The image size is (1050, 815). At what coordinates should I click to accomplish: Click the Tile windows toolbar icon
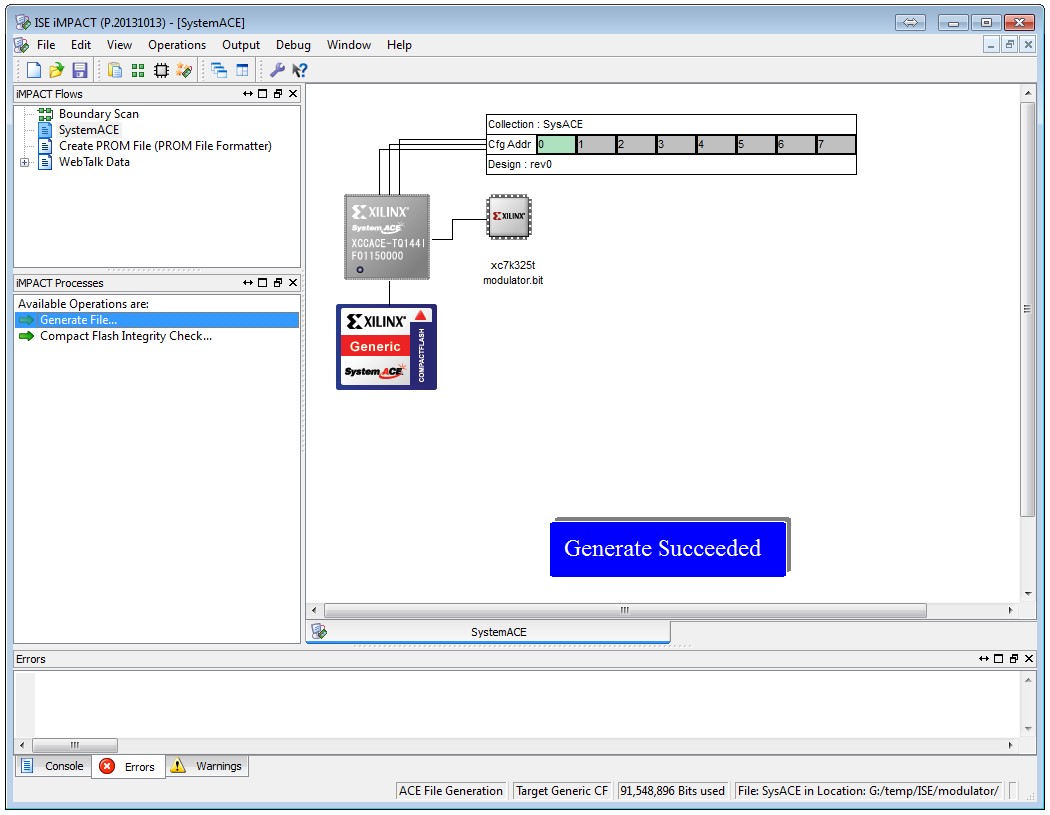click(x=242, y=70)
